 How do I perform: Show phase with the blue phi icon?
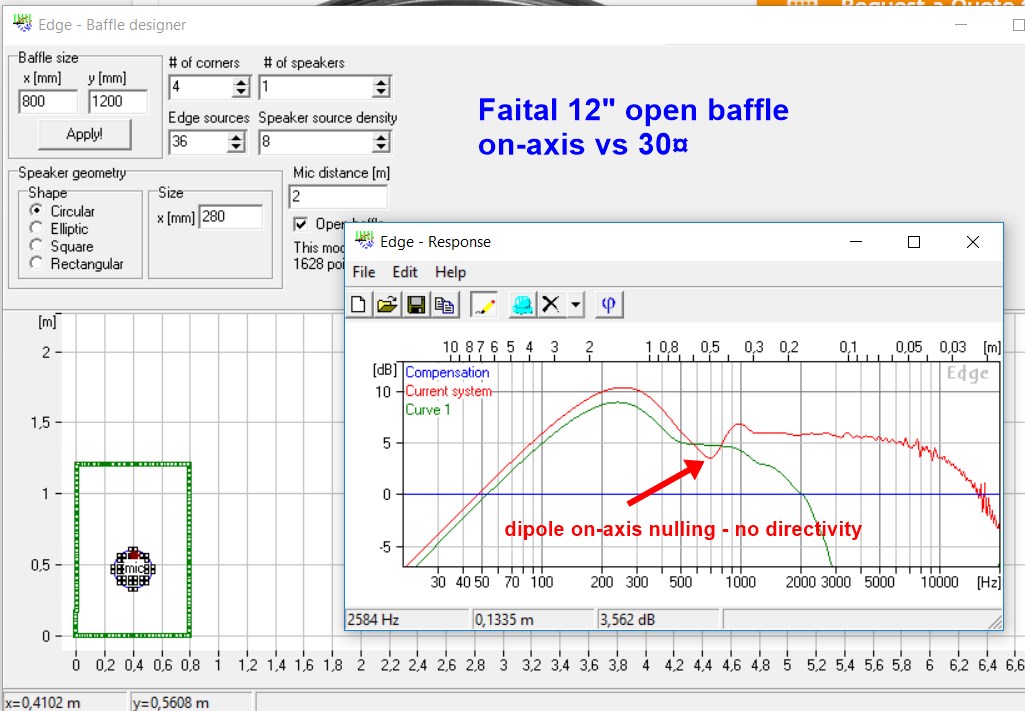(609, 305)
